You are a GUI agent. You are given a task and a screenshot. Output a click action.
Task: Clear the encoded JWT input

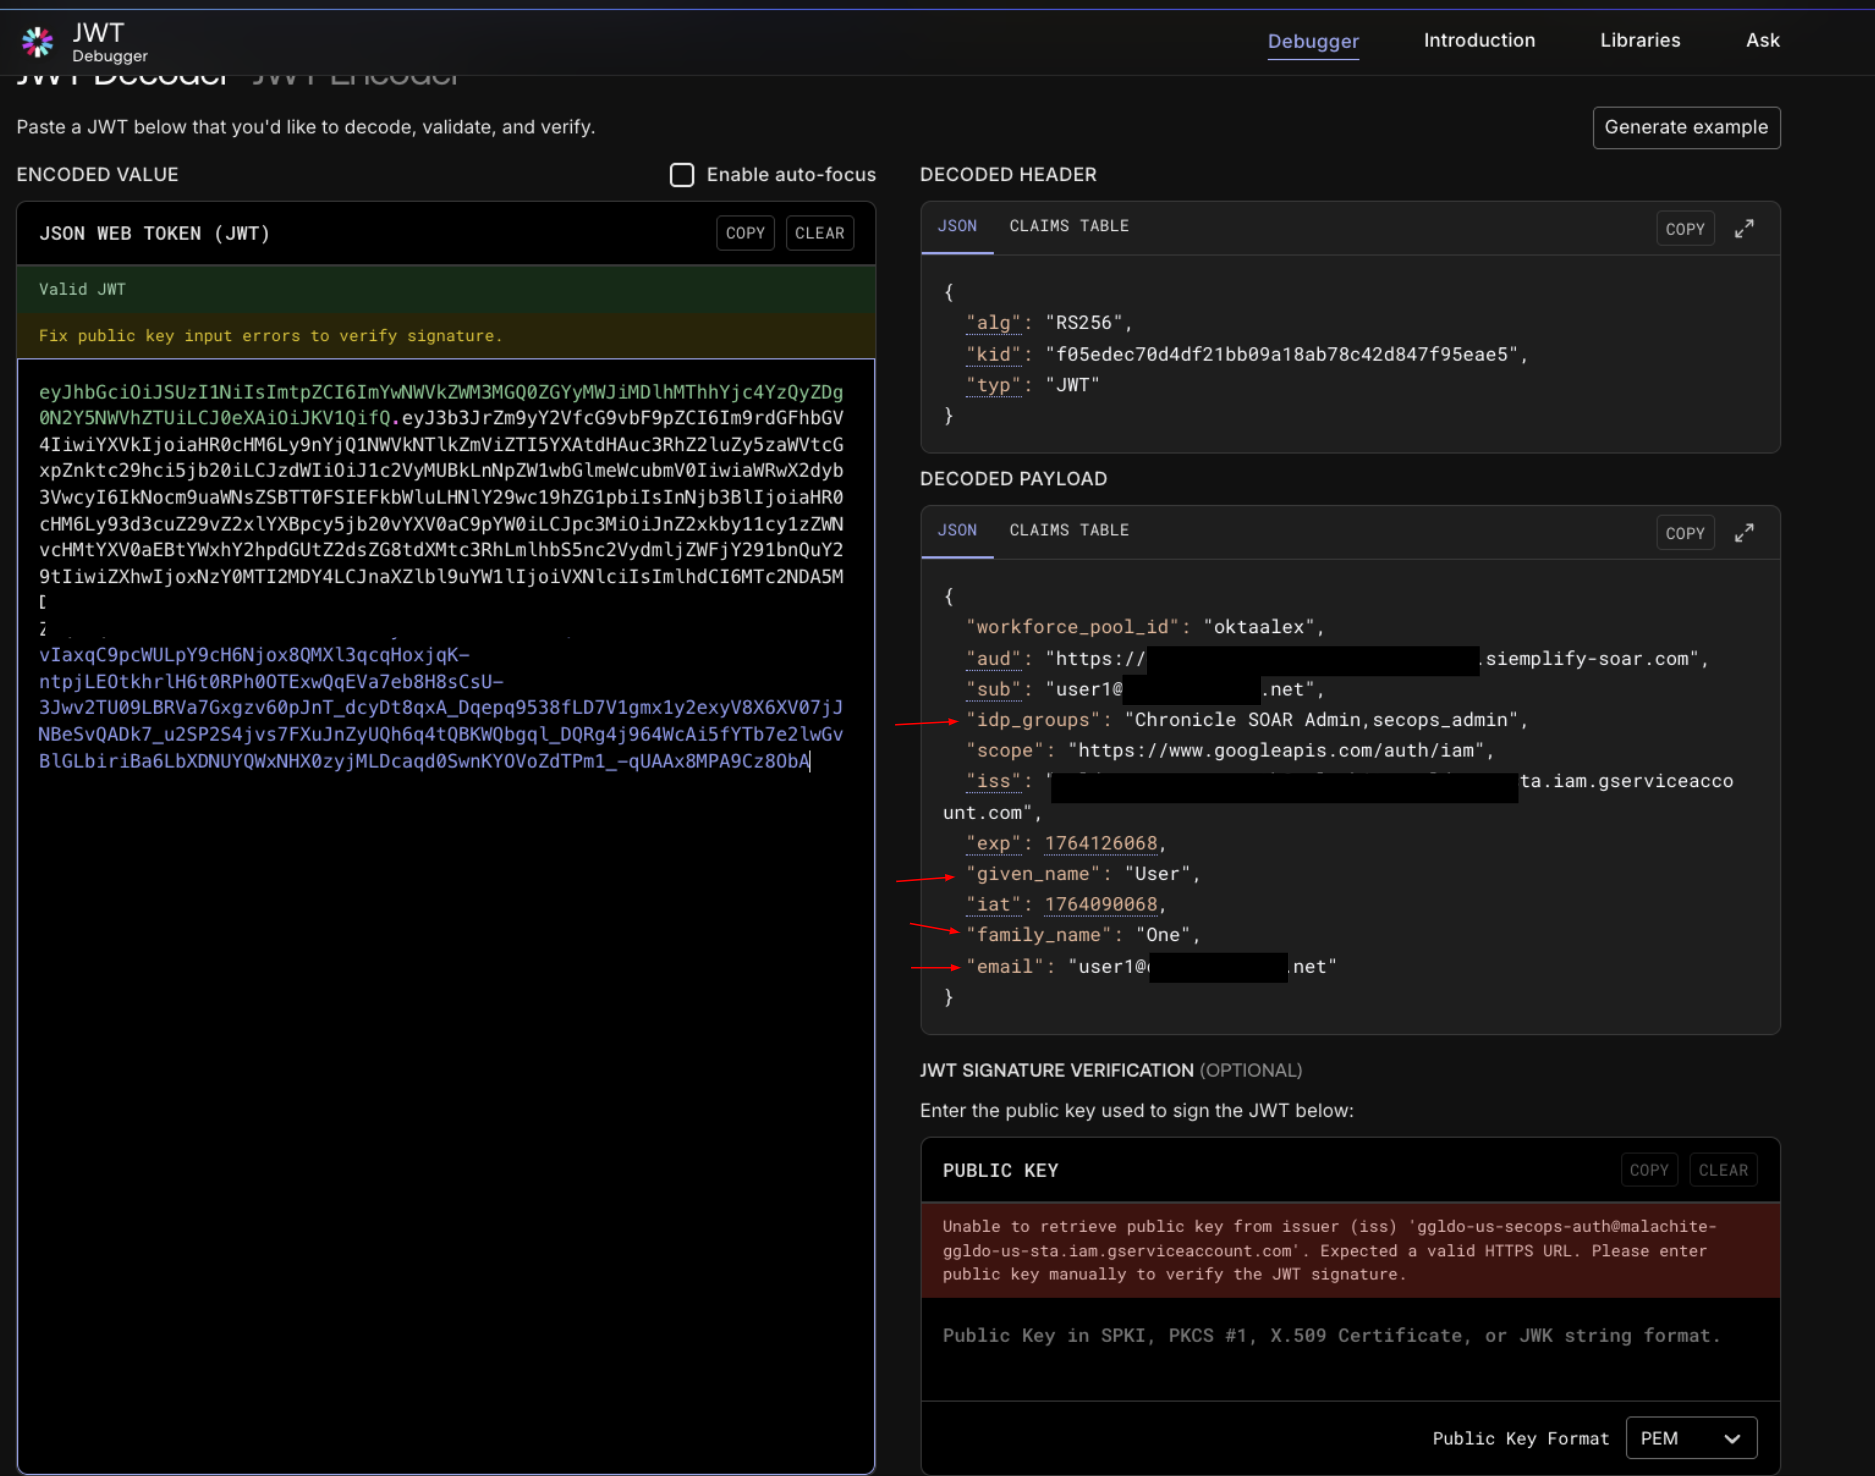pyautogui.click(x=819, y=233)
